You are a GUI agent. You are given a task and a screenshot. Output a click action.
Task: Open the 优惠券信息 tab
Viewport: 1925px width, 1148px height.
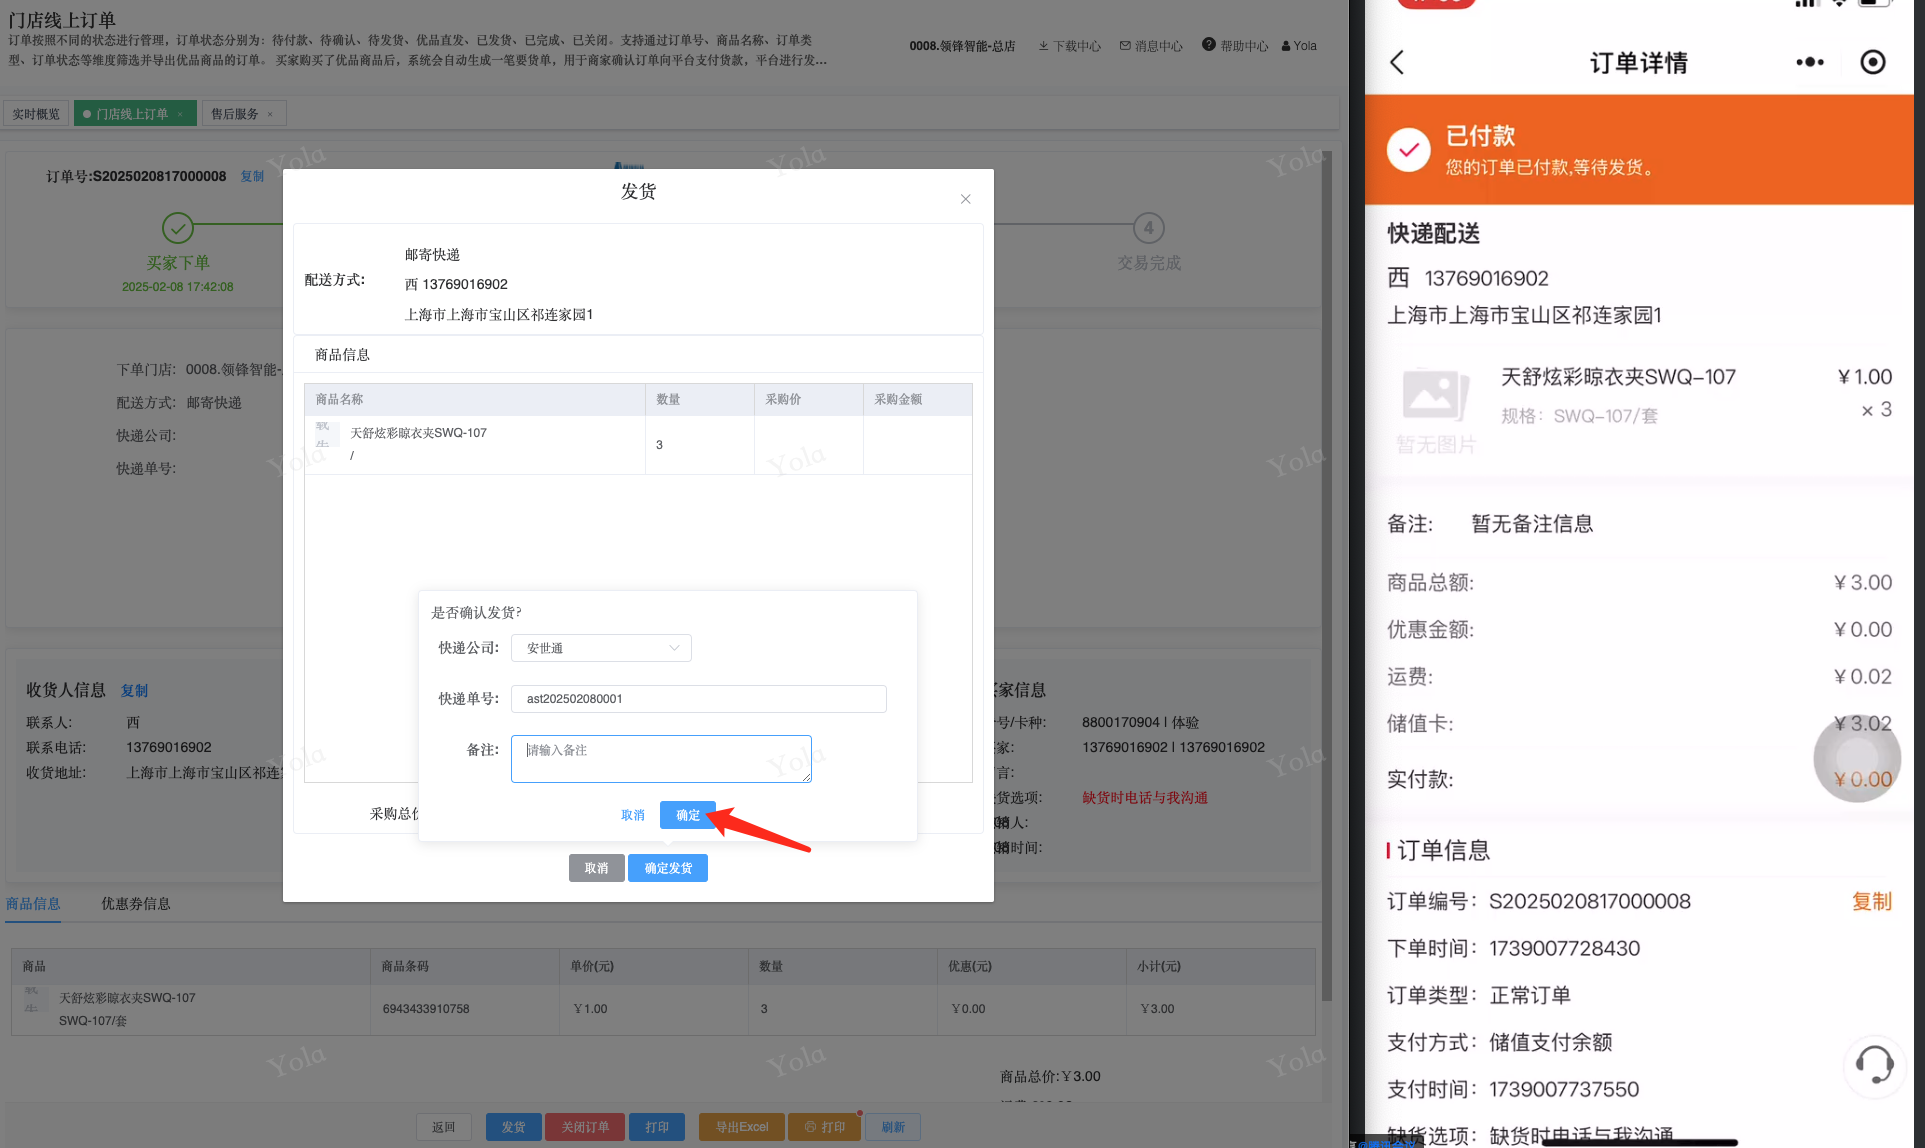tap(136, 903)
